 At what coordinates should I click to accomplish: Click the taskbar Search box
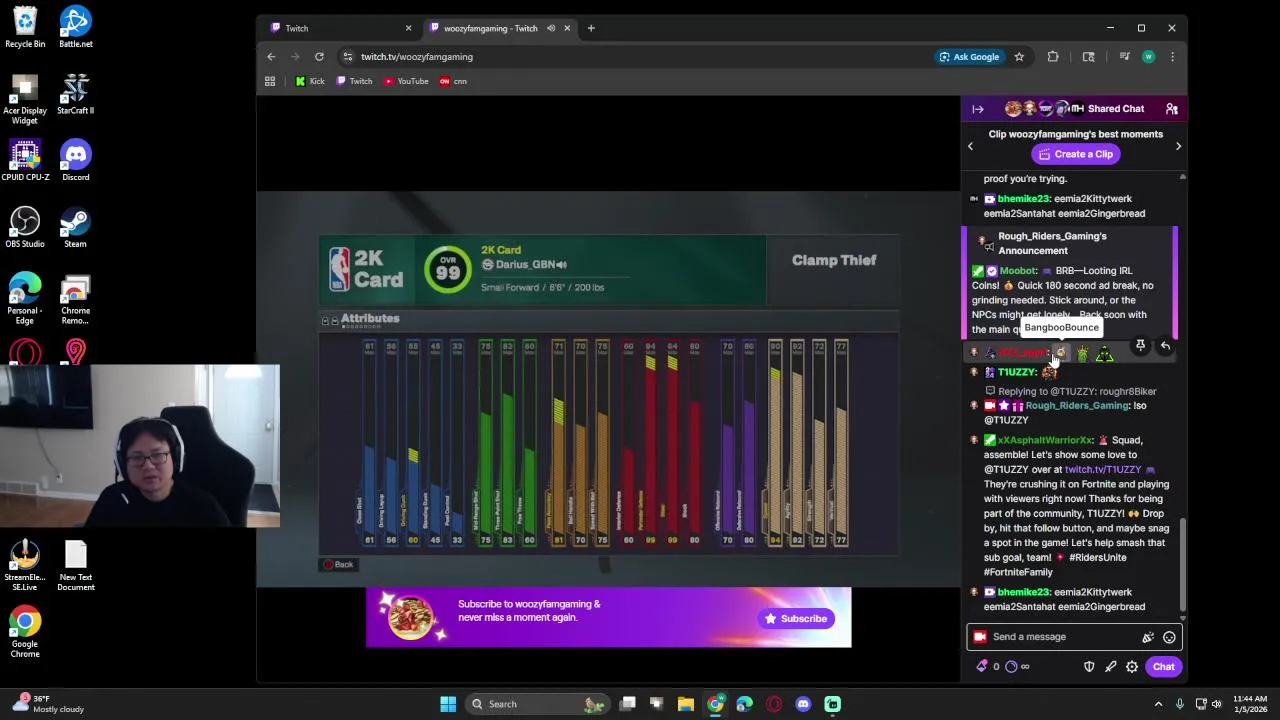[x=540, y=704]
